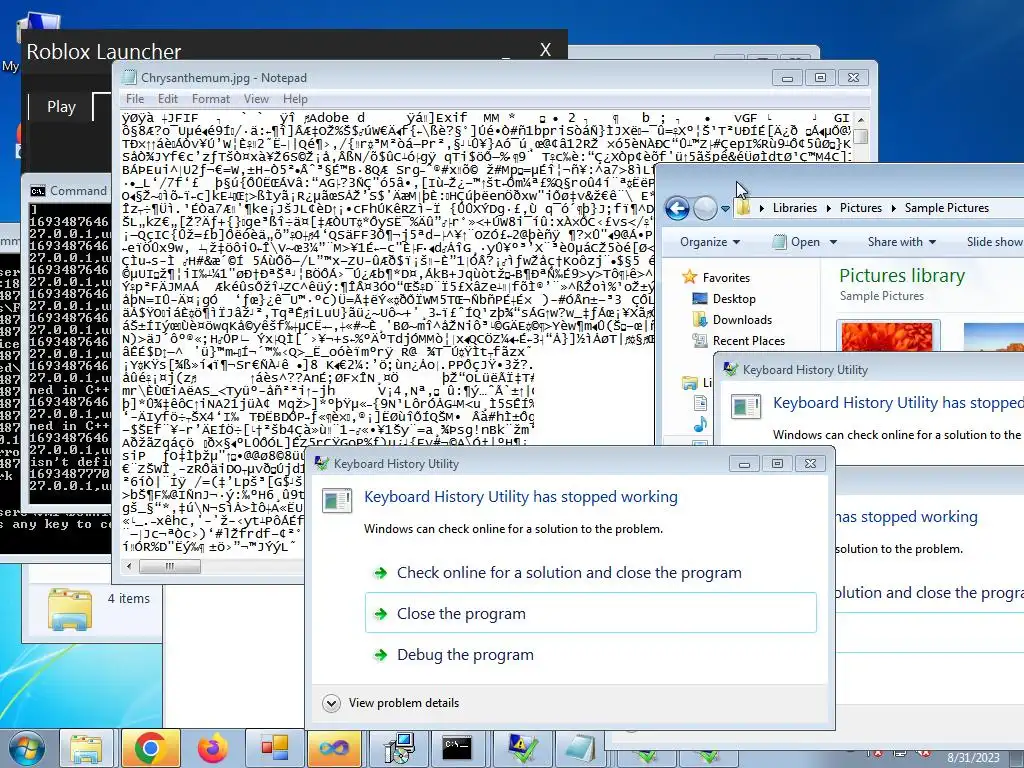1024x768 pixels.
Task: Open the Share with dropdown
Action: point(902,242)
